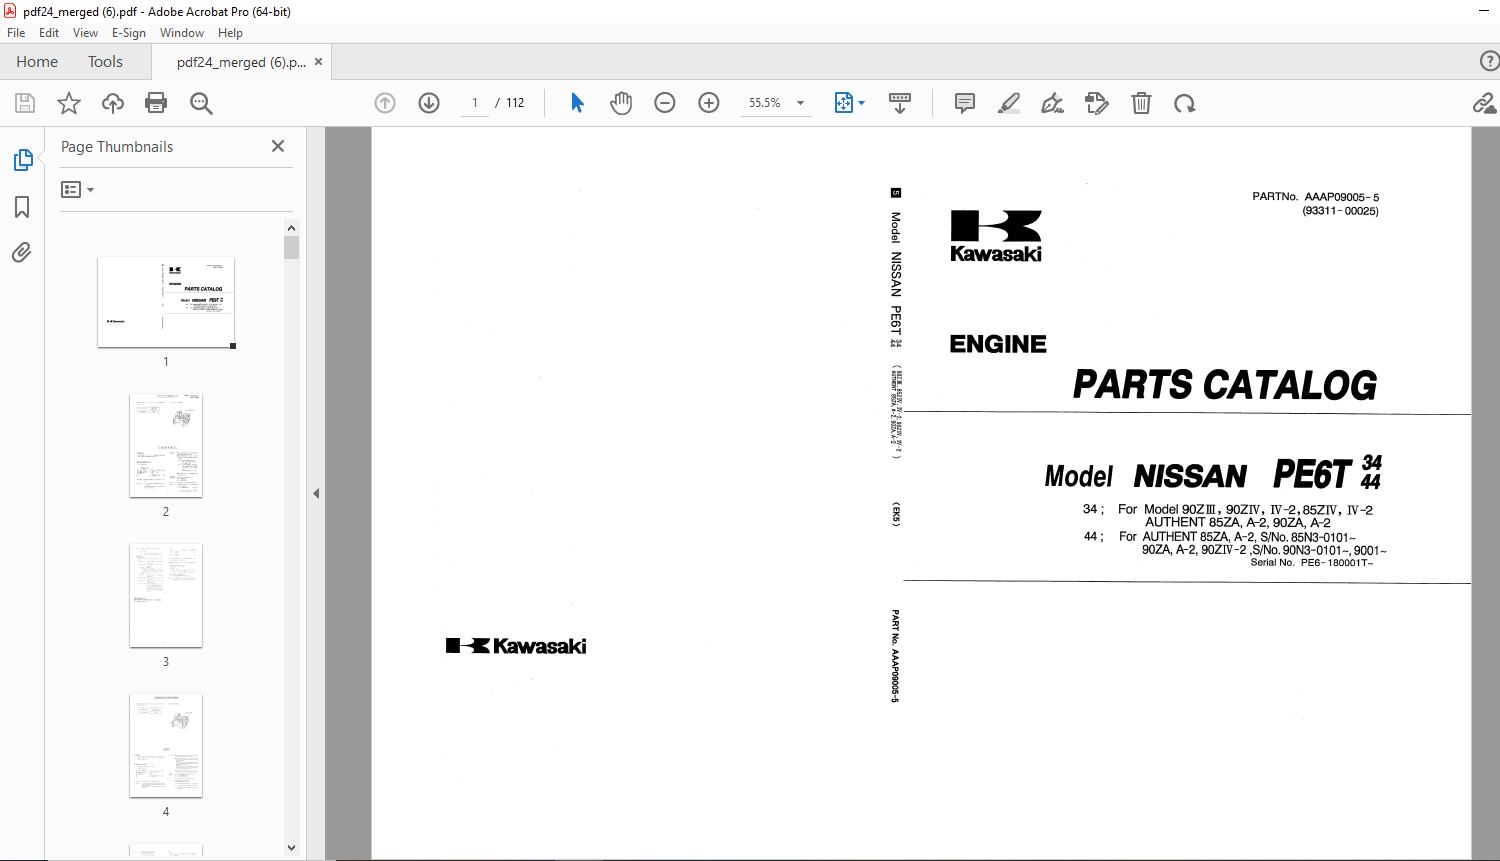Add a sticky note comment

click(965, 103)
